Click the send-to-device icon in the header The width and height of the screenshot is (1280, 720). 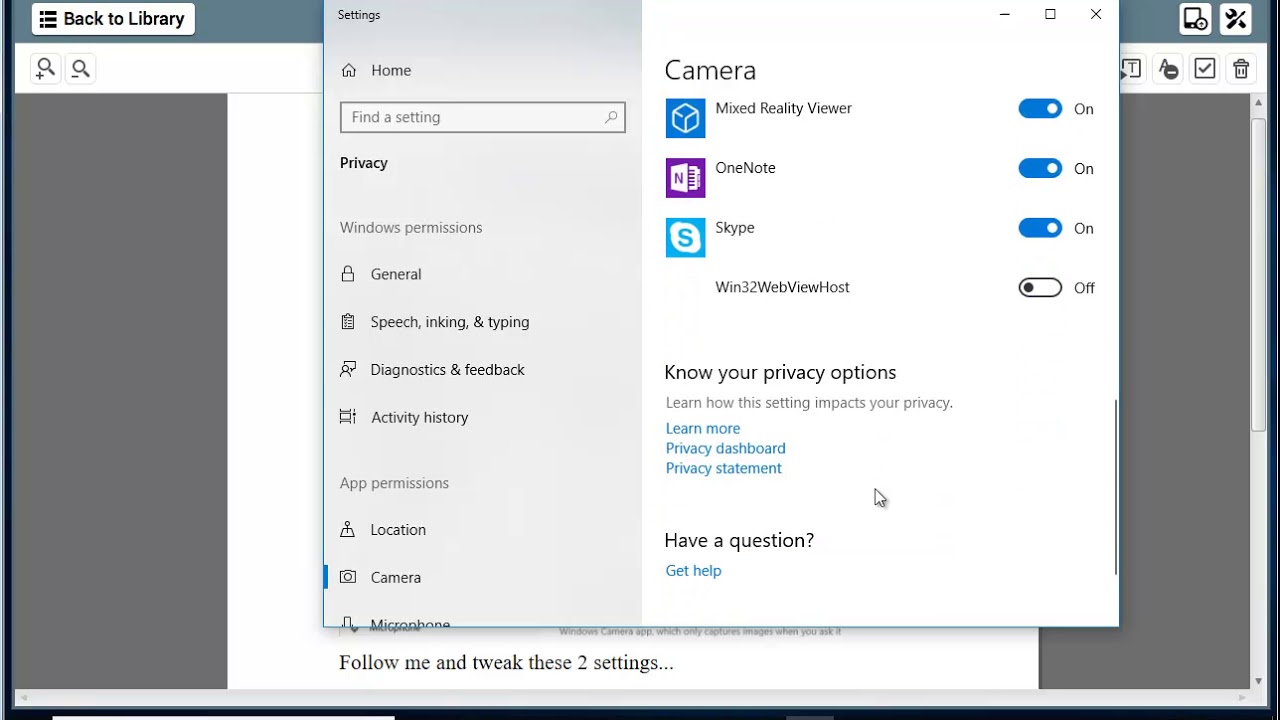click(1195, 19)
